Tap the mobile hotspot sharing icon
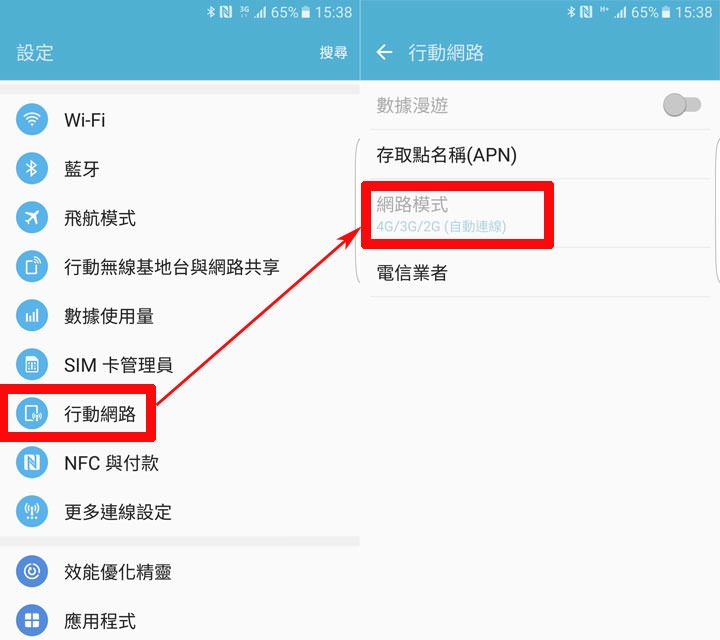The width and height of the screenshot is (720, 640). point(32,266)
